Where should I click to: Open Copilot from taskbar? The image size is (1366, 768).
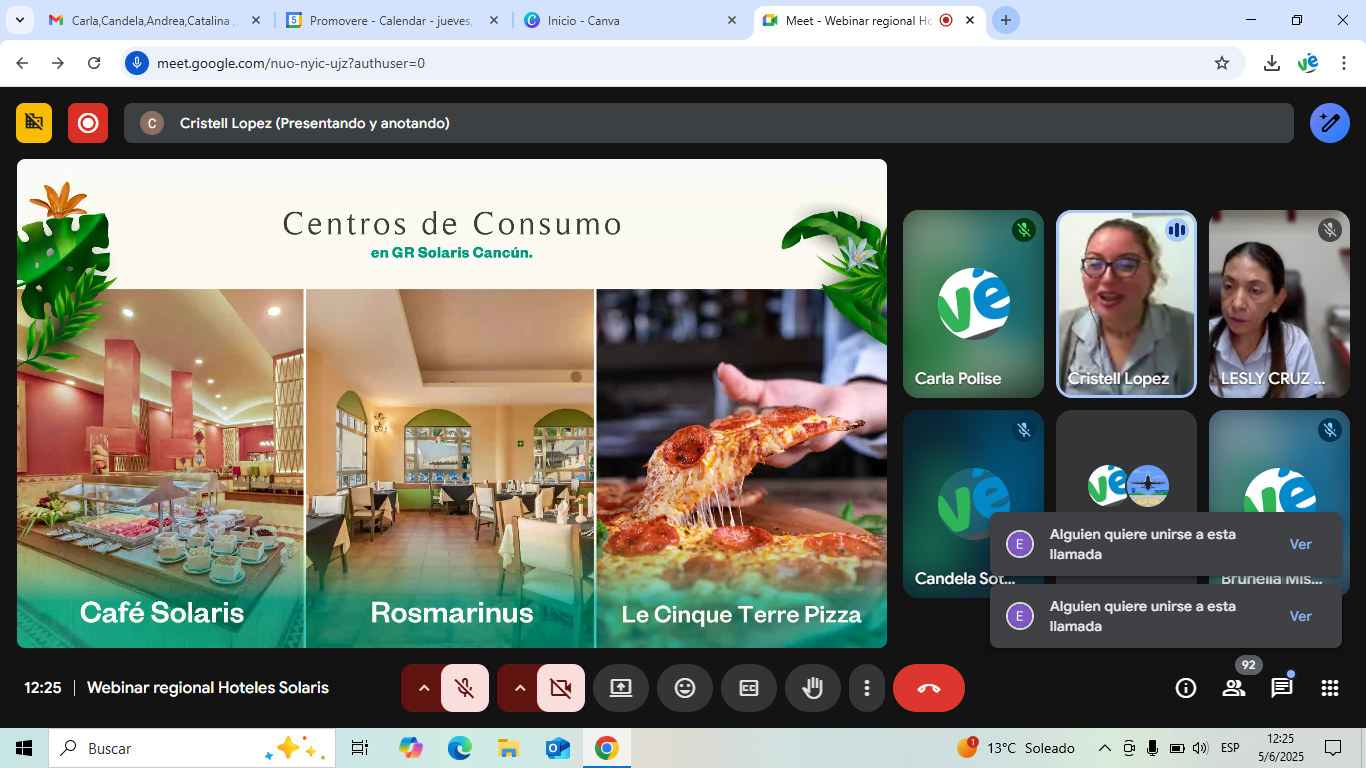point(410,748)
